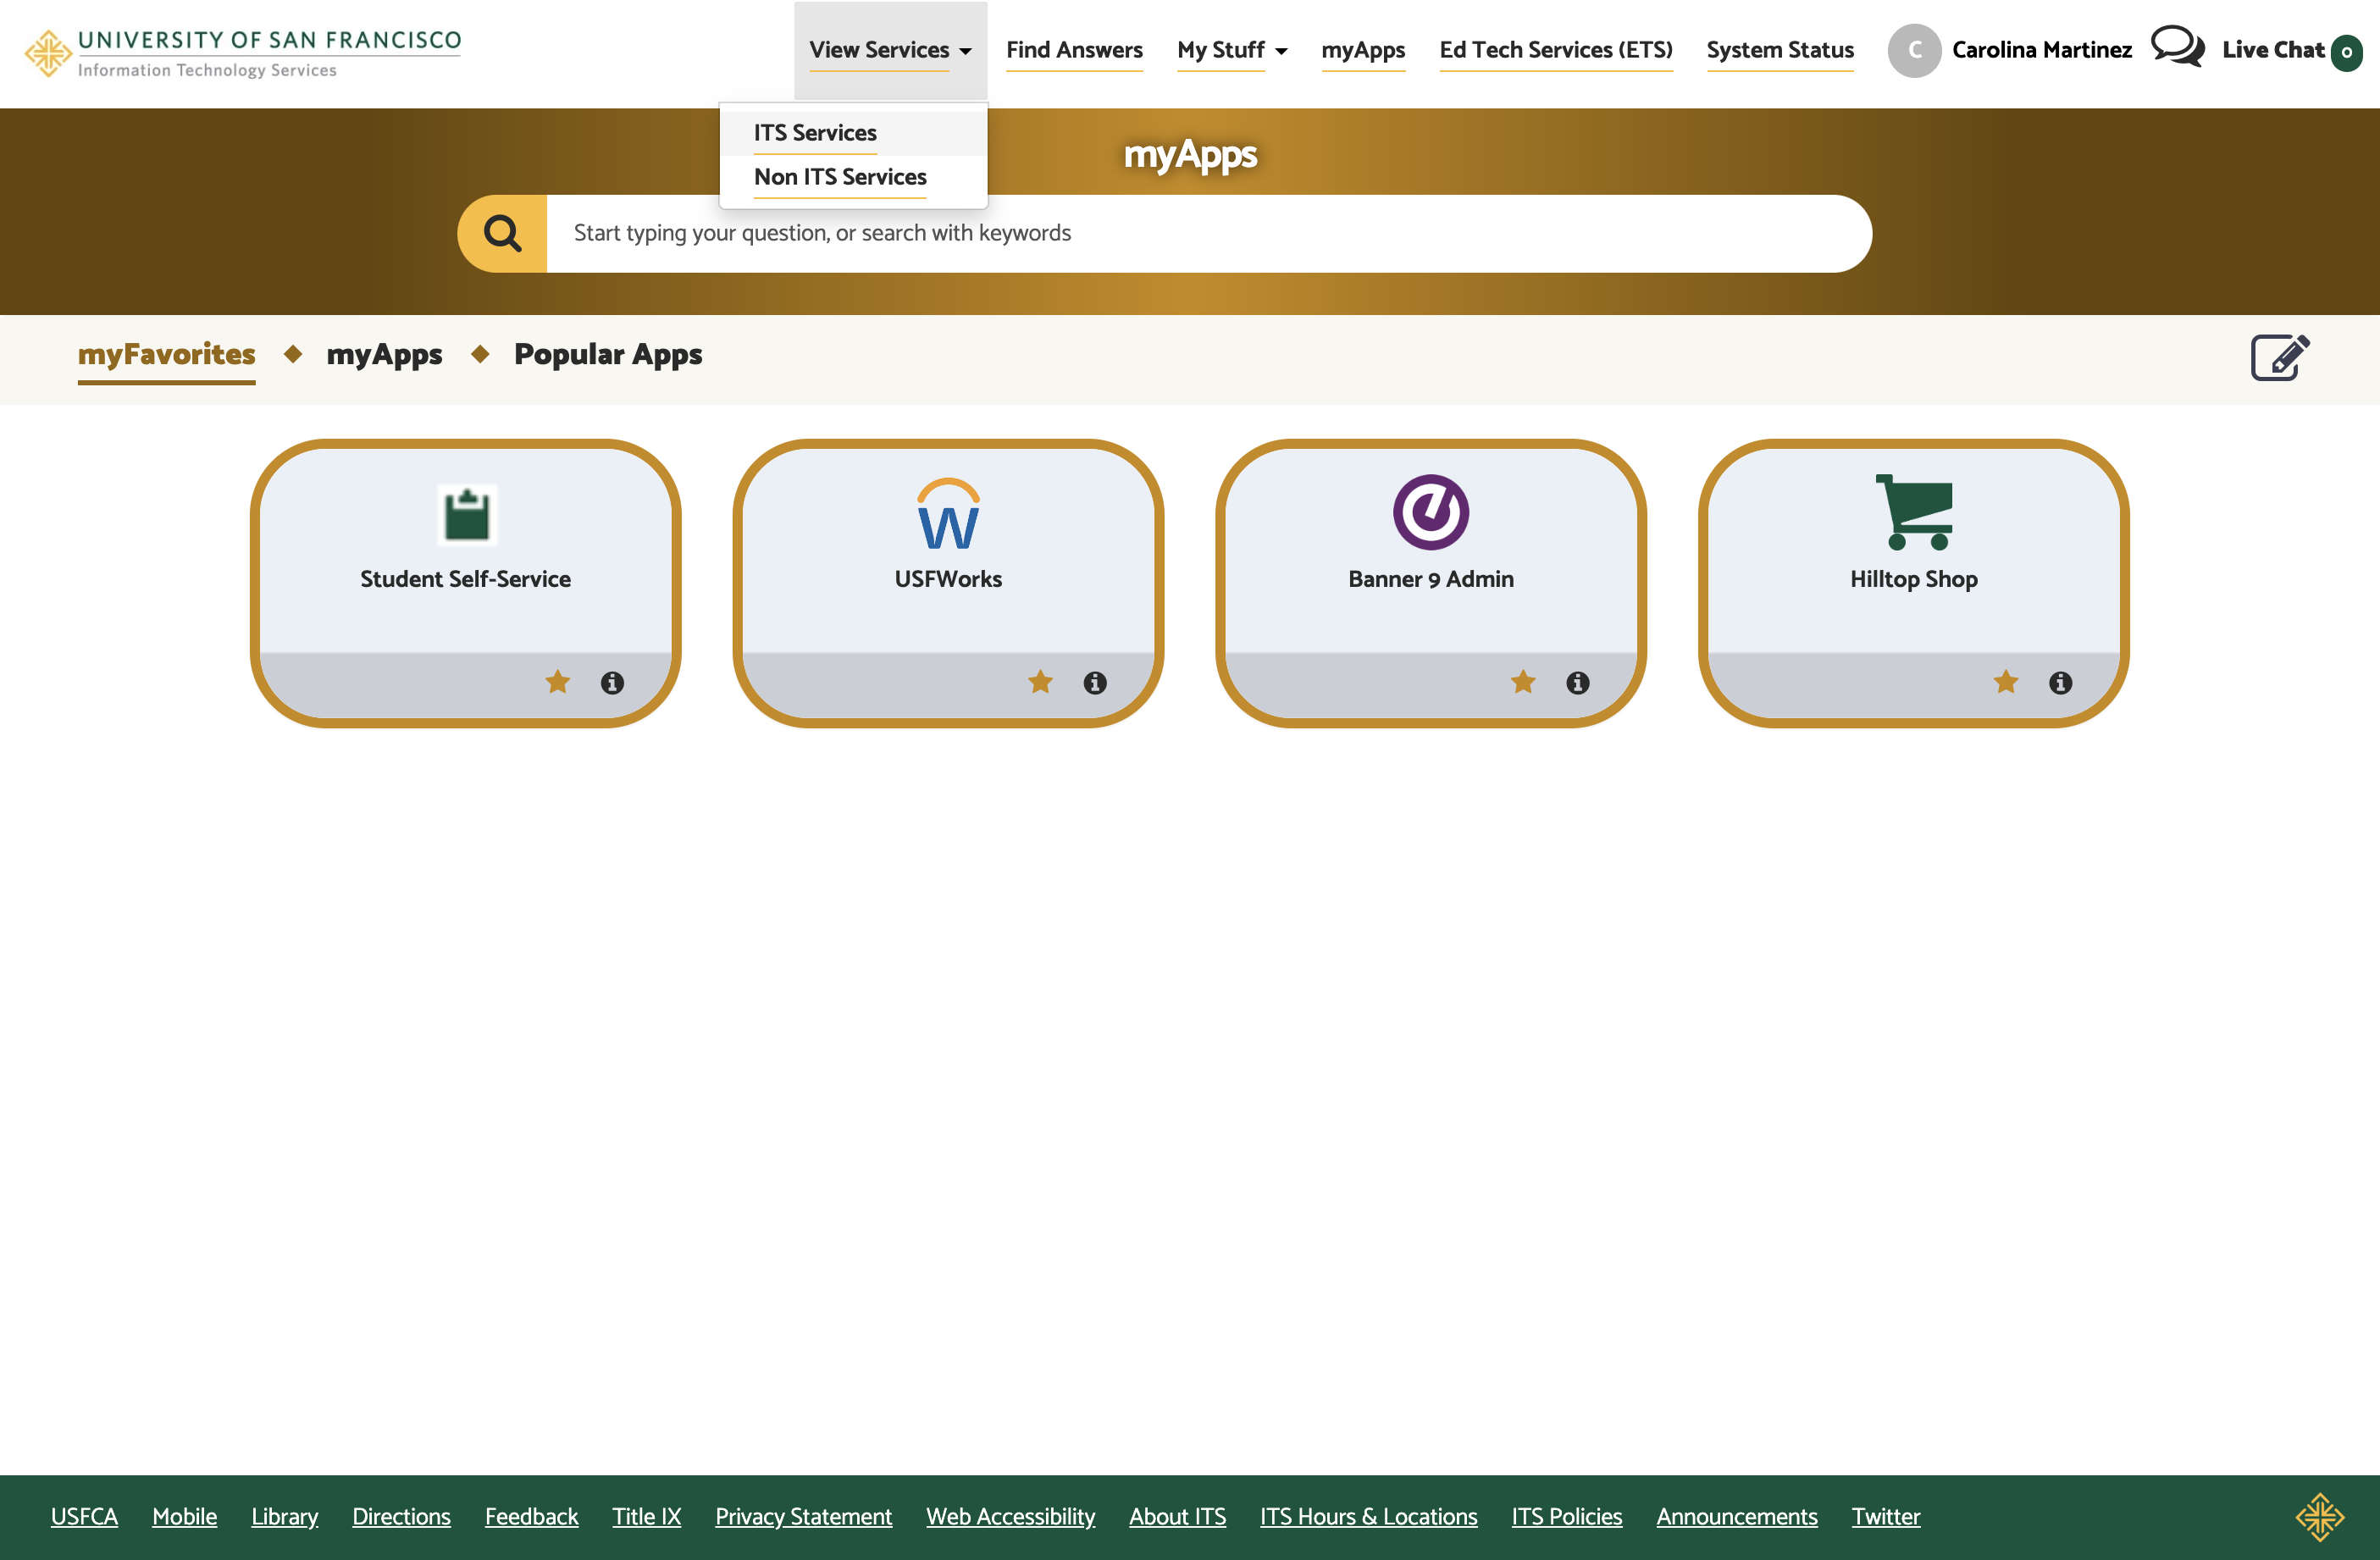Open the Twitter footer link
Image resolution: width=2380 pixels, height=1560 pixels.
point(1885,1516)
